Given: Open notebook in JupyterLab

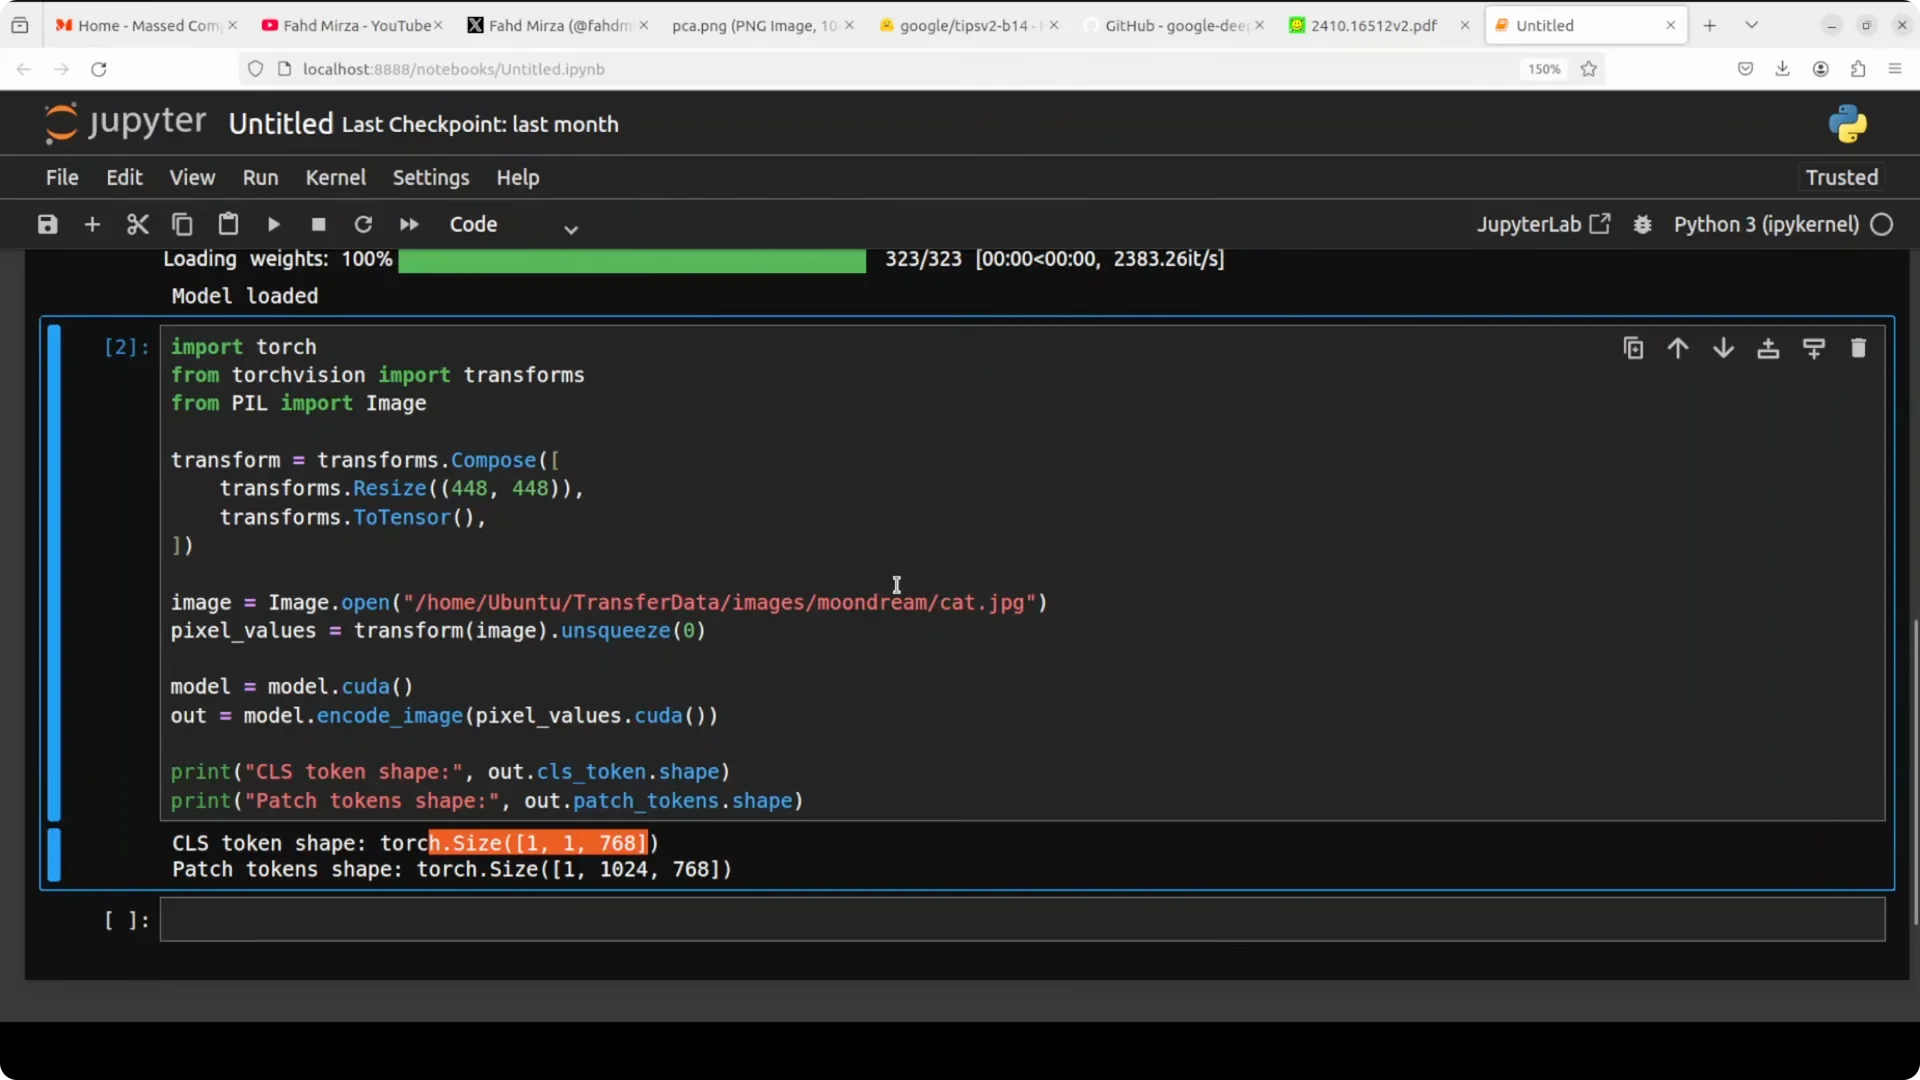Looking at the screenshot, I should coord(1543,224).
